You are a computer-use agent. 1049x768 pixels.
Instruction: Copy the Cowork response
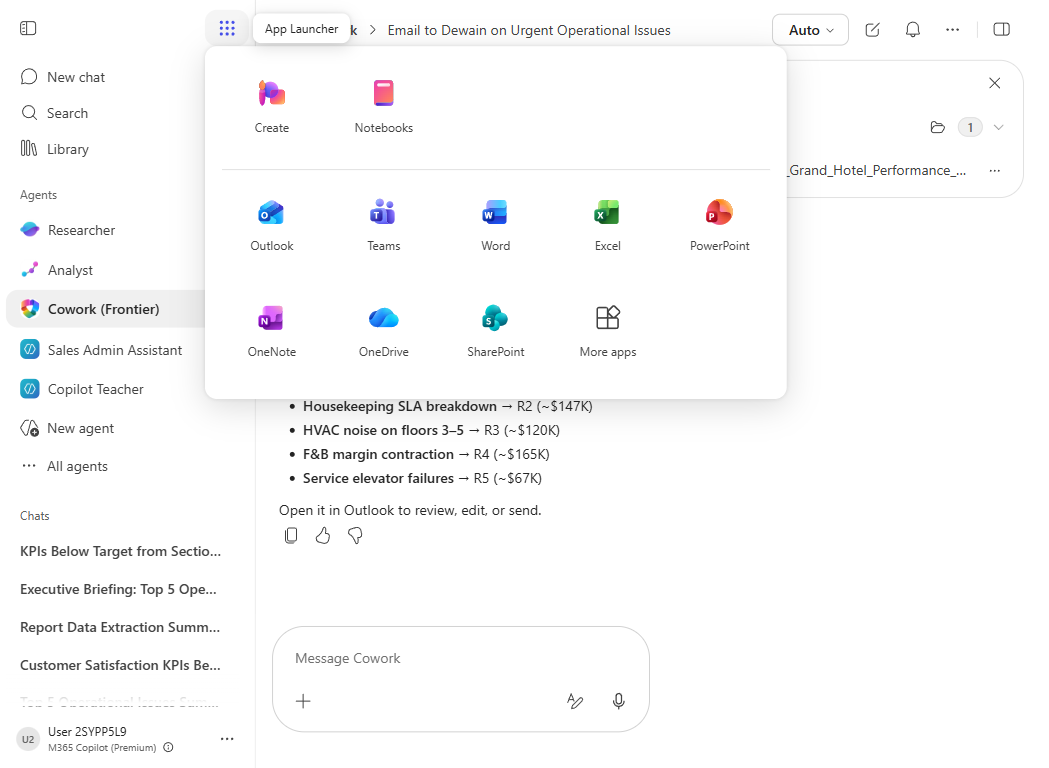[291, 536]
